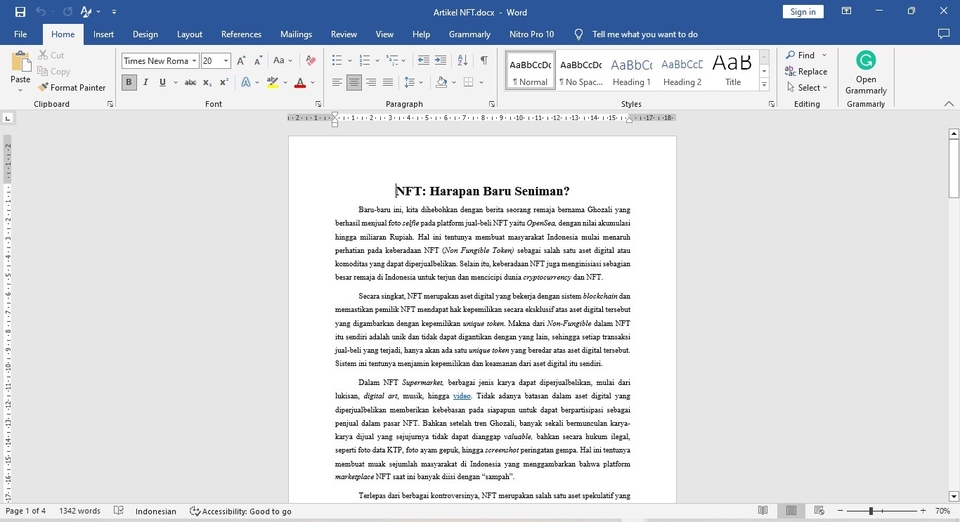Toggle Bold formatting
Image resolution: width=960 pixels, height=522 pixels.
point(129,82)
